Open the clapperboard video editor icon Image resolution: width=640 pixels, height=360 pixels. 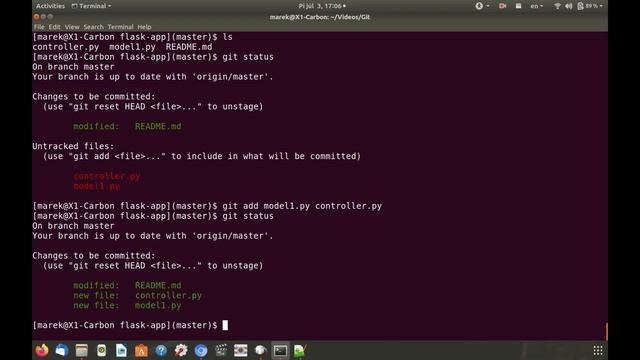221,350
